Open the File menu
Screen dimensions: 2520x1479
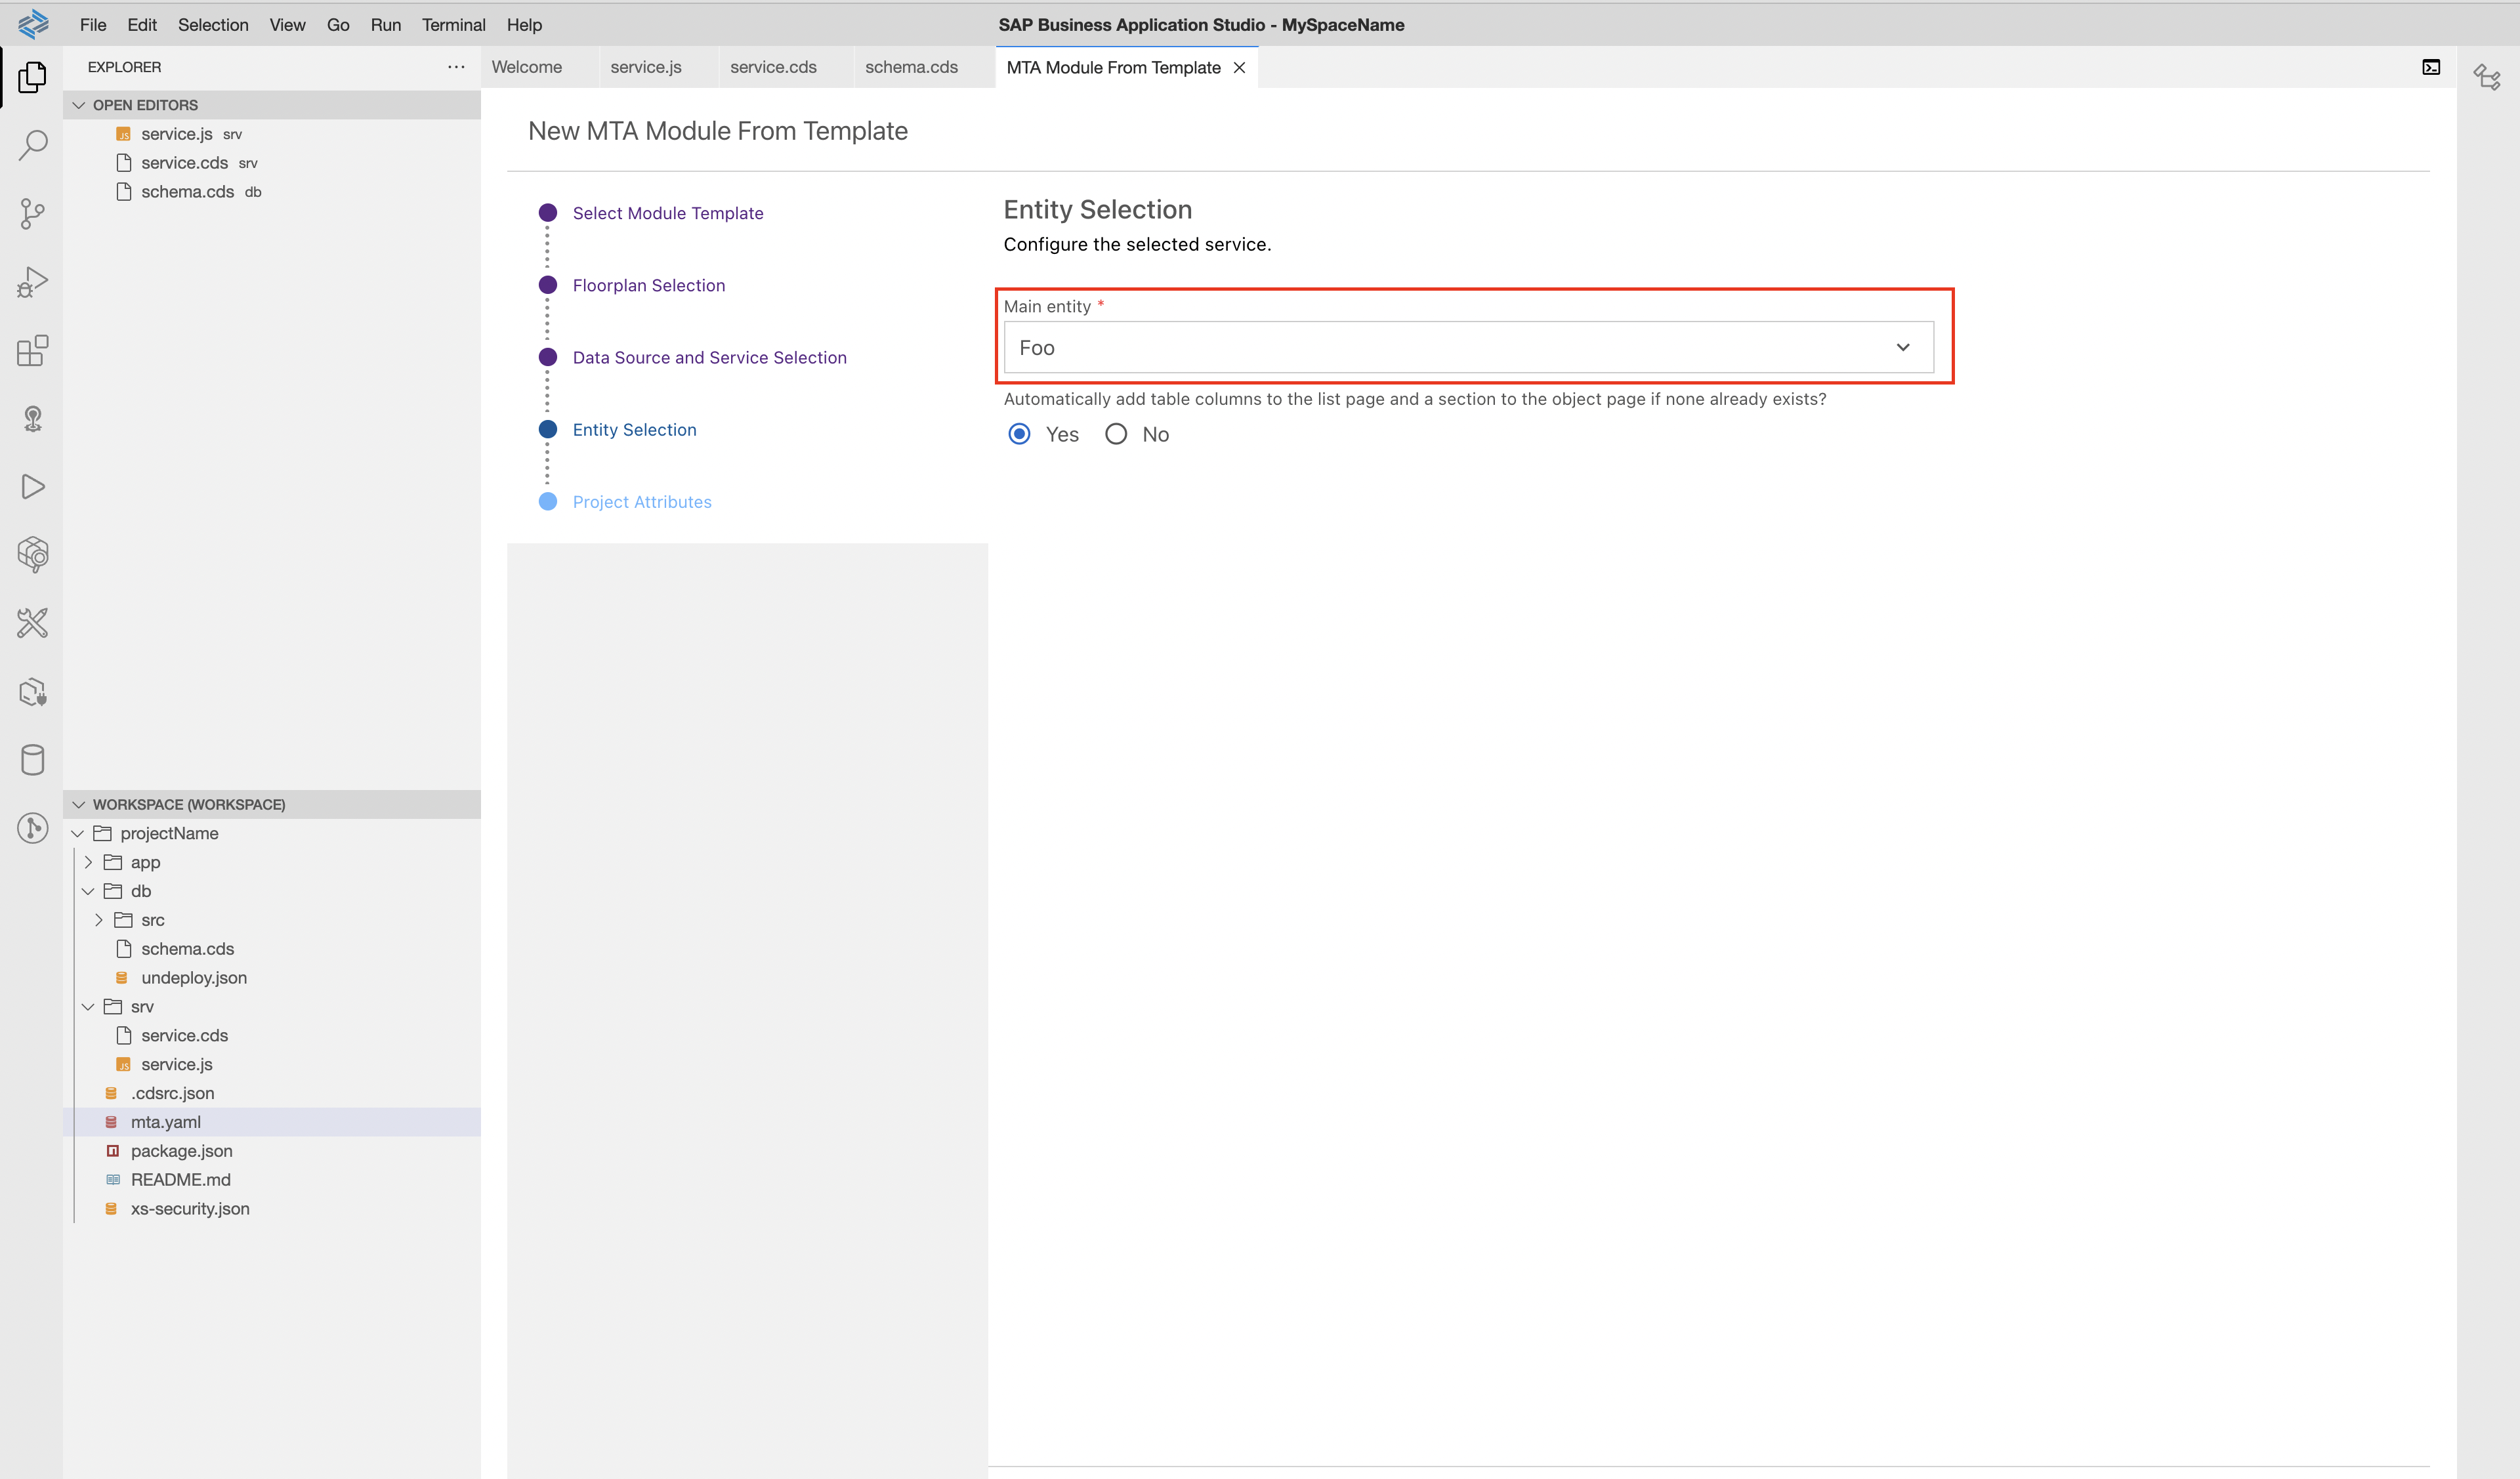coord(93,25)
